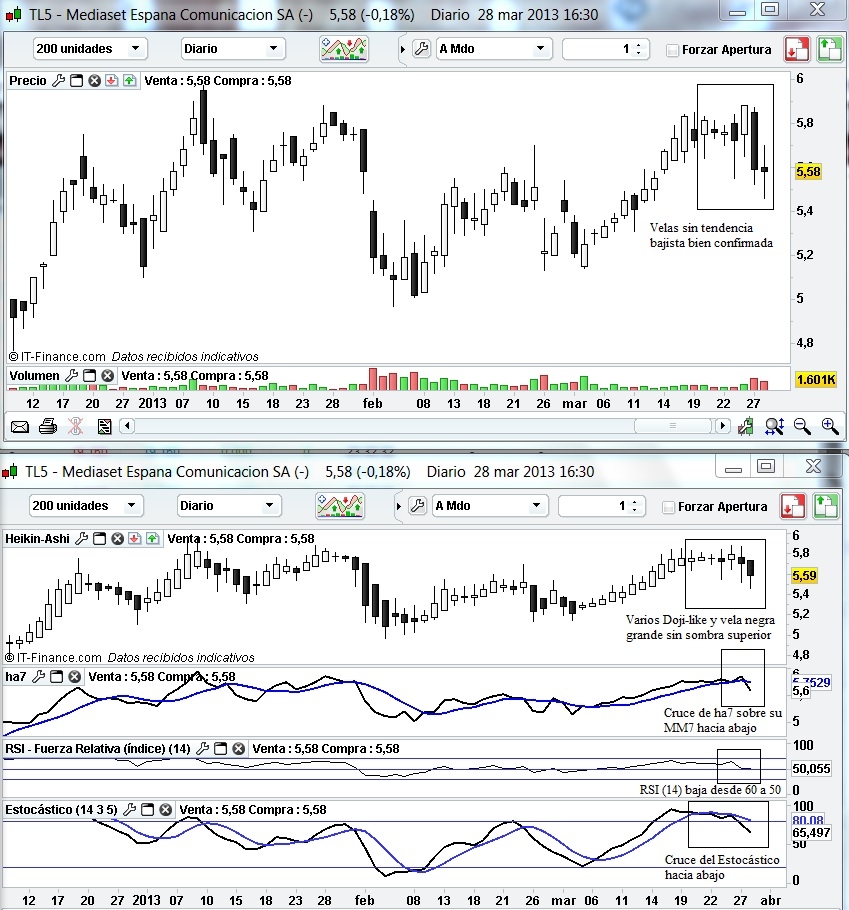This screenshot has height=910, width=849.
Task: Click the green buy arrow in Heikin-Ashi panel
Action: tap(153, 539)
